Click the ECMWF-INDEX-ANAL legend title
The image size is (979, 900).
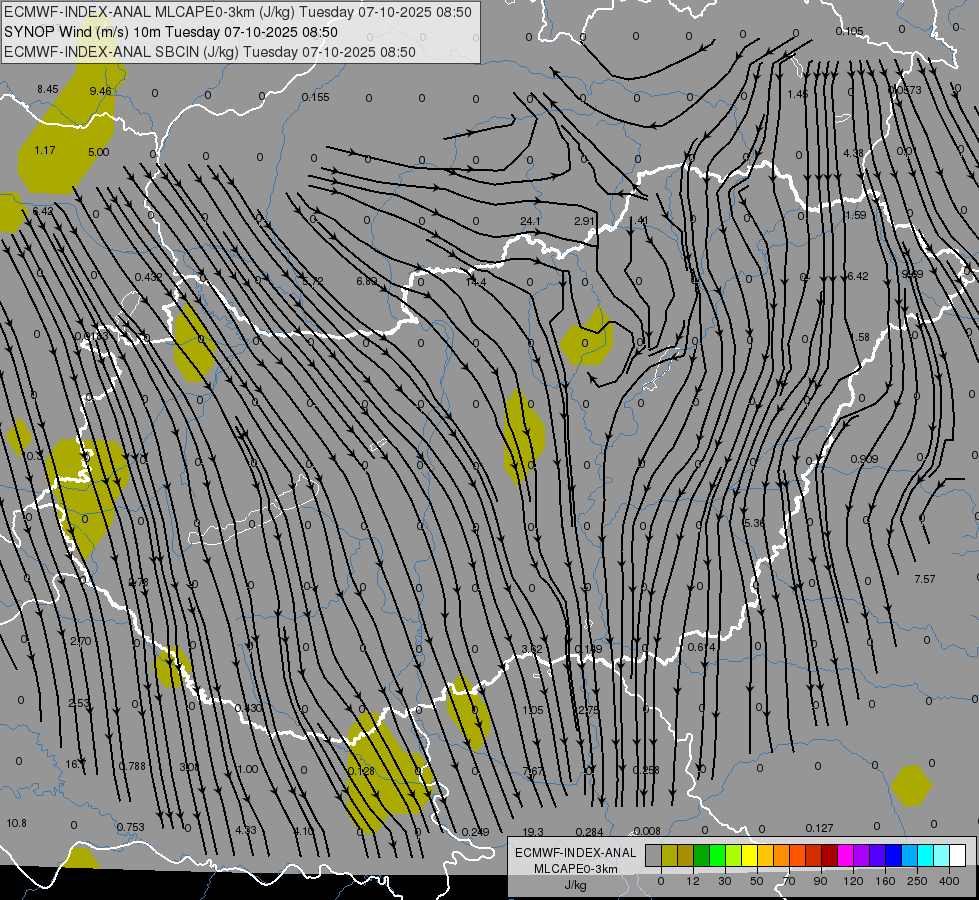pyautogui.click(x=574, y=852)
